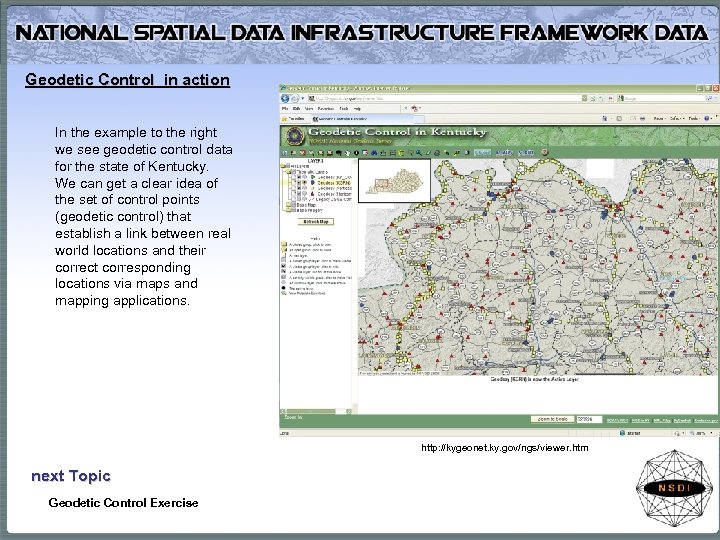
Task: Toggle Legacy layer visibility checkbox
Action: (x=299, y=199)
